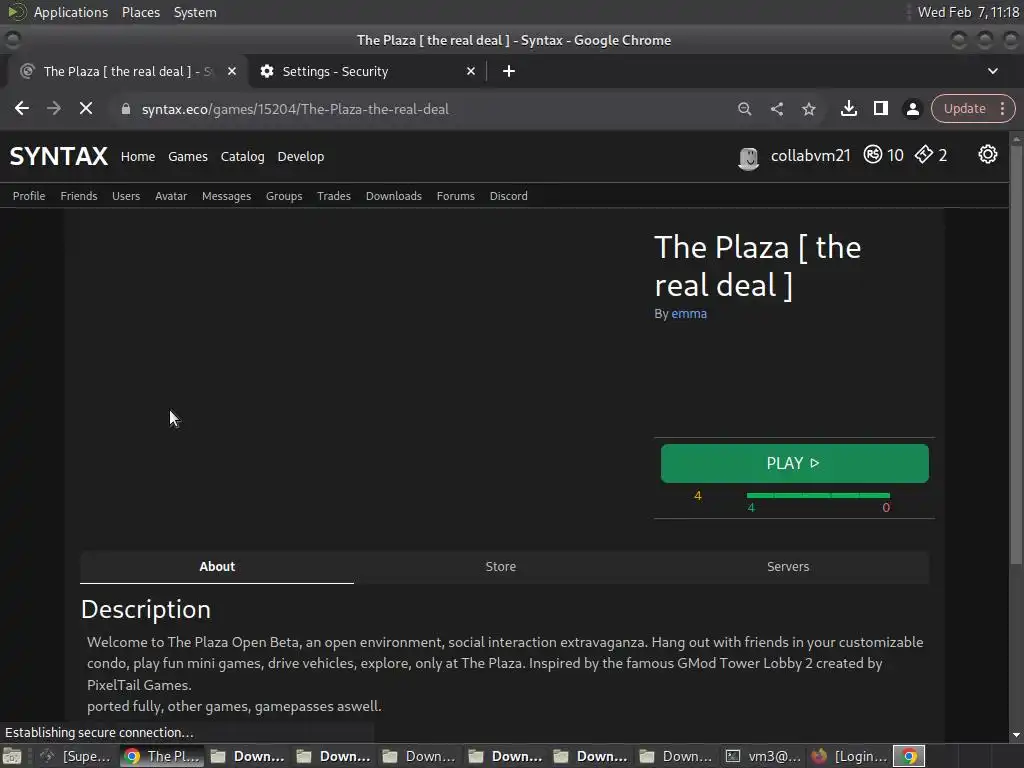Close The Plaza tab
1024x768 pixels.
(232, 71)
